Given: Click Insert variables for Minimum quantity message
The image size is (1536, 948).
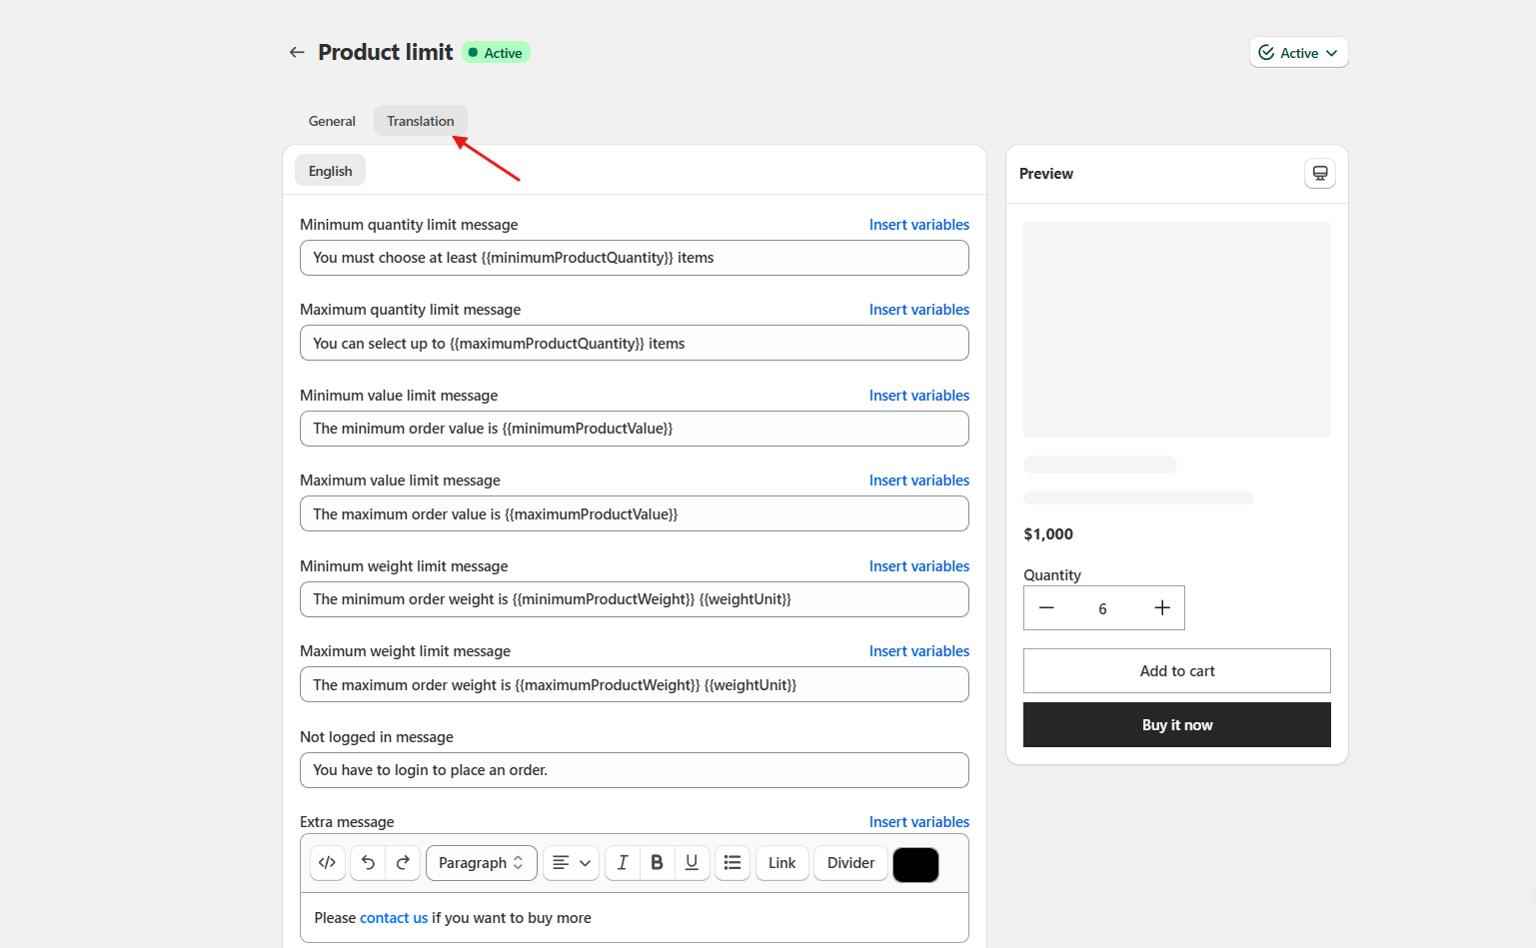Looking at the screenshot, I should point(918,225).
